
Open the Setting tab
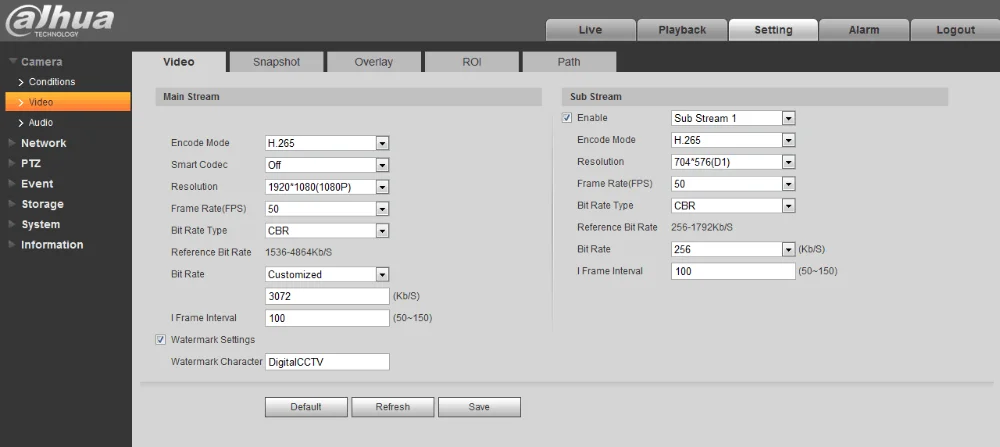(x=773, y=30)
